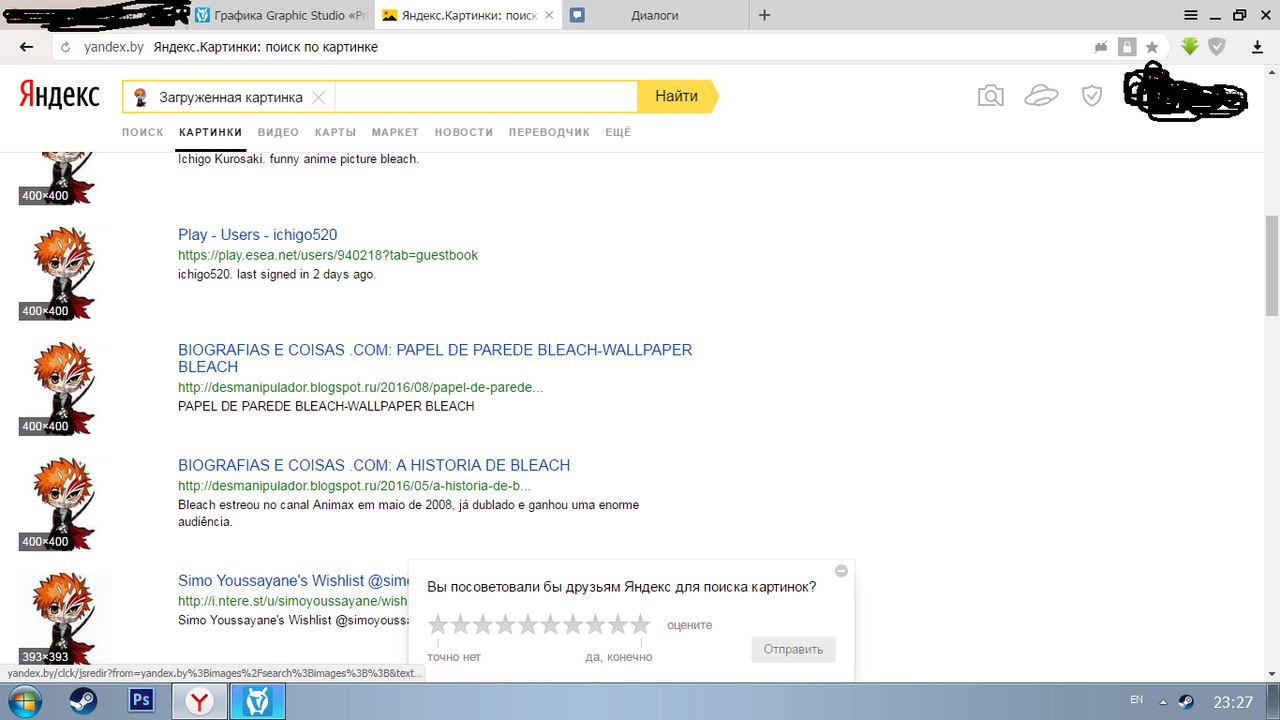Open desmanipulador a-historia-de-b URL
Screen dimensions: 1280x720
(354, 486)
